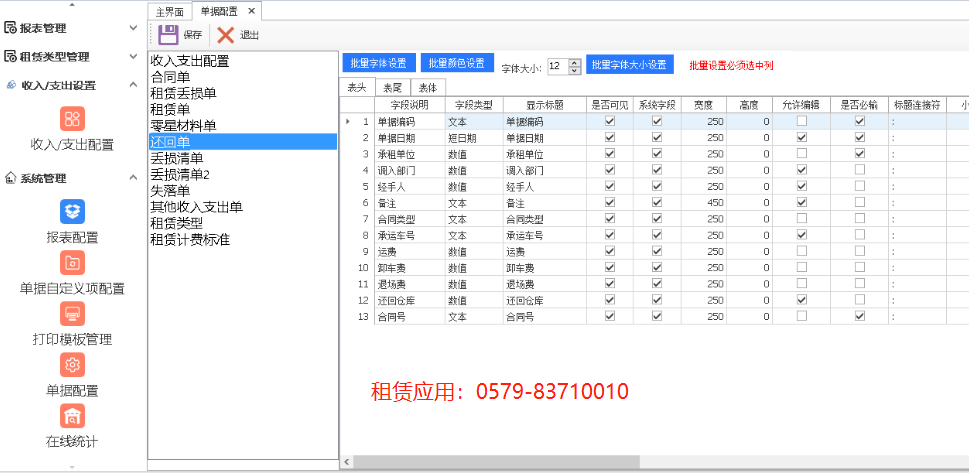Screen dimensions: 969x475
Task: Click 字段类型 cell 短日期
Action: click(x=474, y=137)
